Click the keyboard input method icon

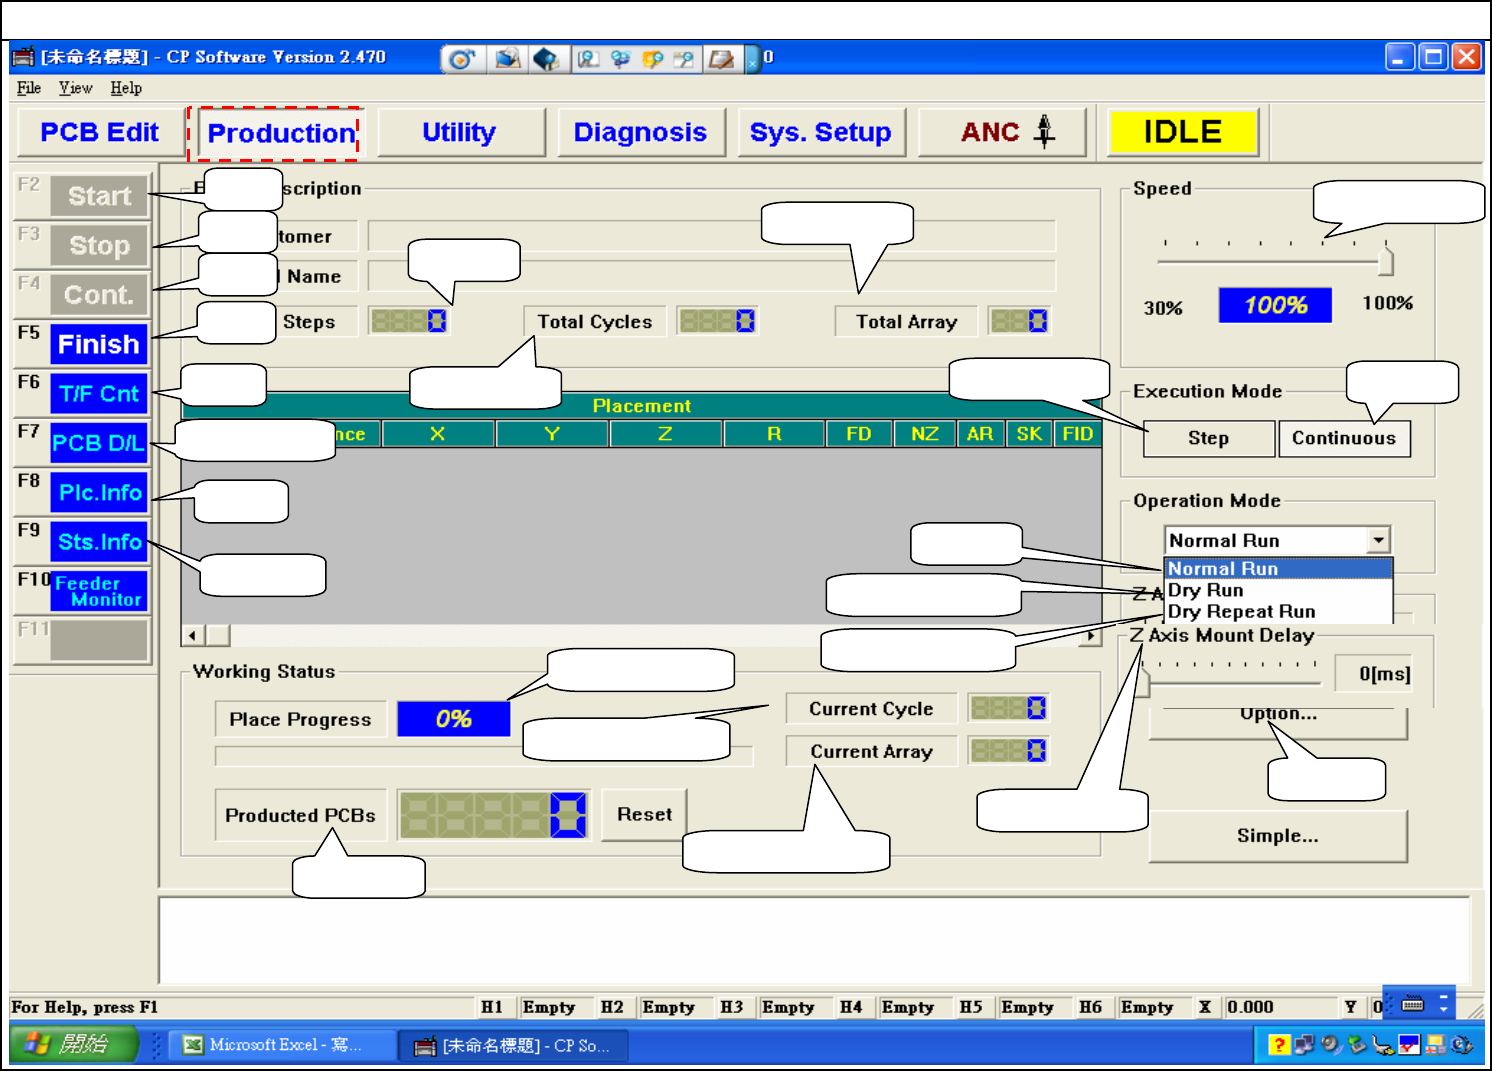[x=1413, y=1003]
